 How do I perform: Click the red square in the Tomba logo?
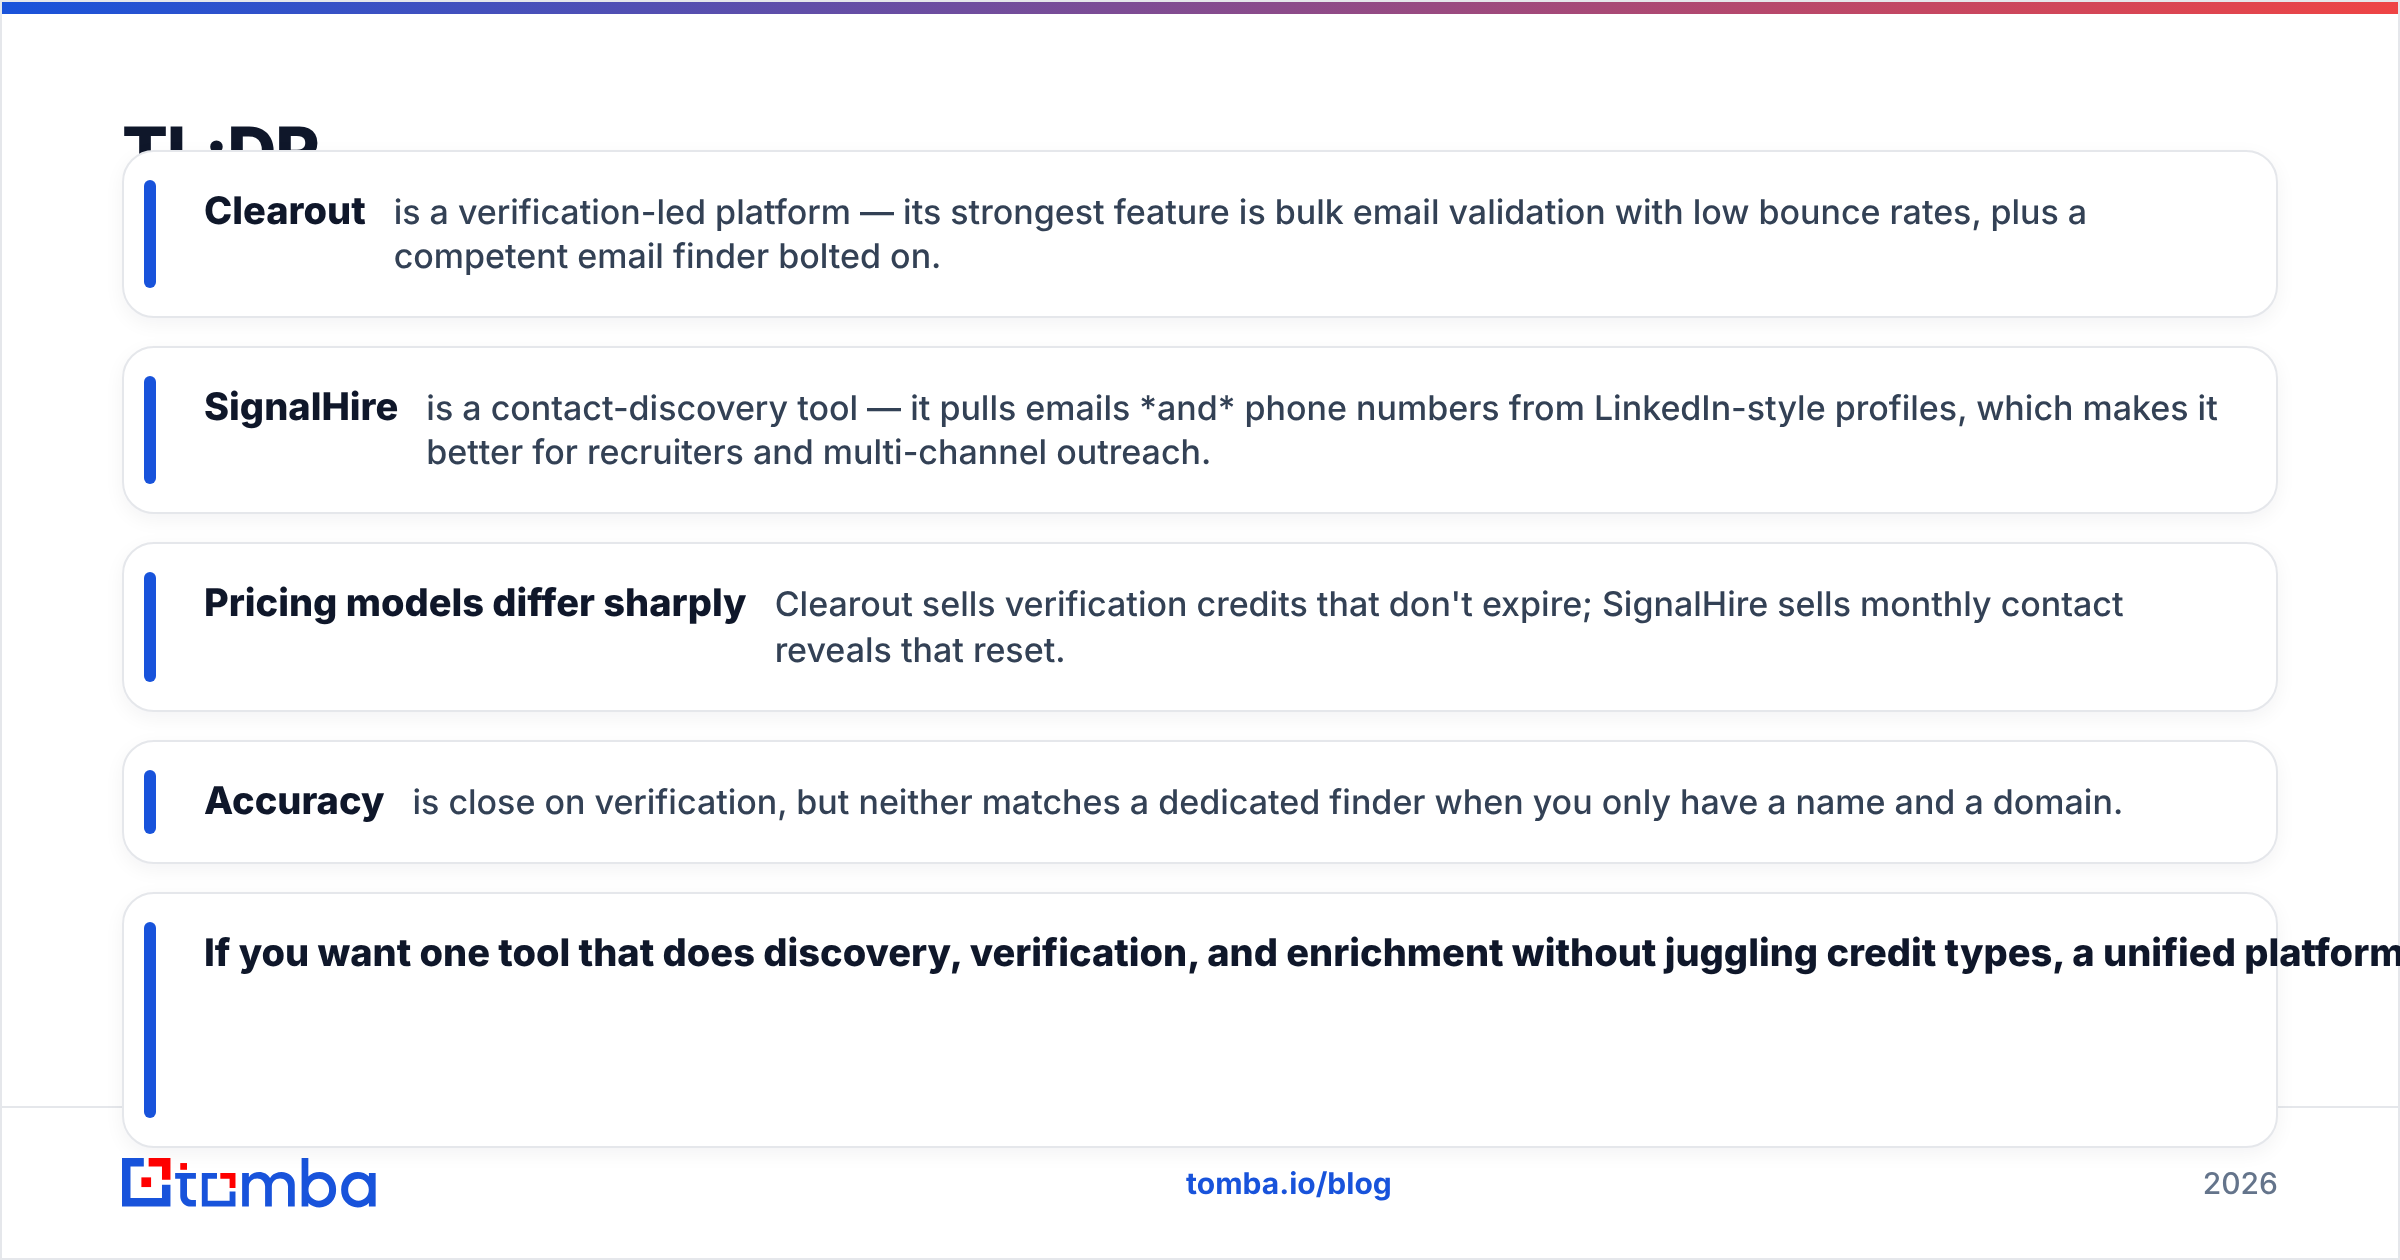148,1182
